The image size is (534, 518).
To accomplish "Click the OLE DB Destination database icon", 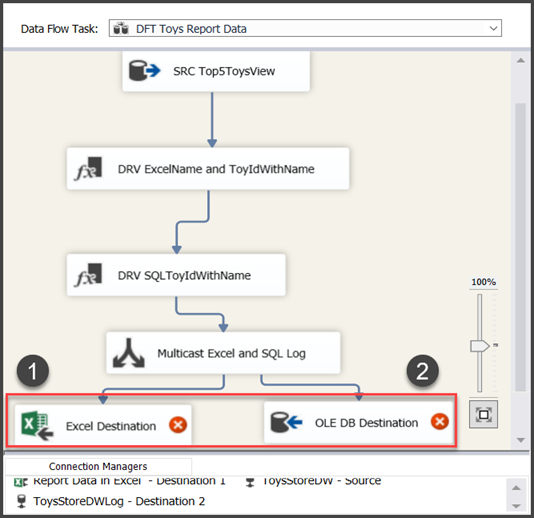I will tap(286, 422).
